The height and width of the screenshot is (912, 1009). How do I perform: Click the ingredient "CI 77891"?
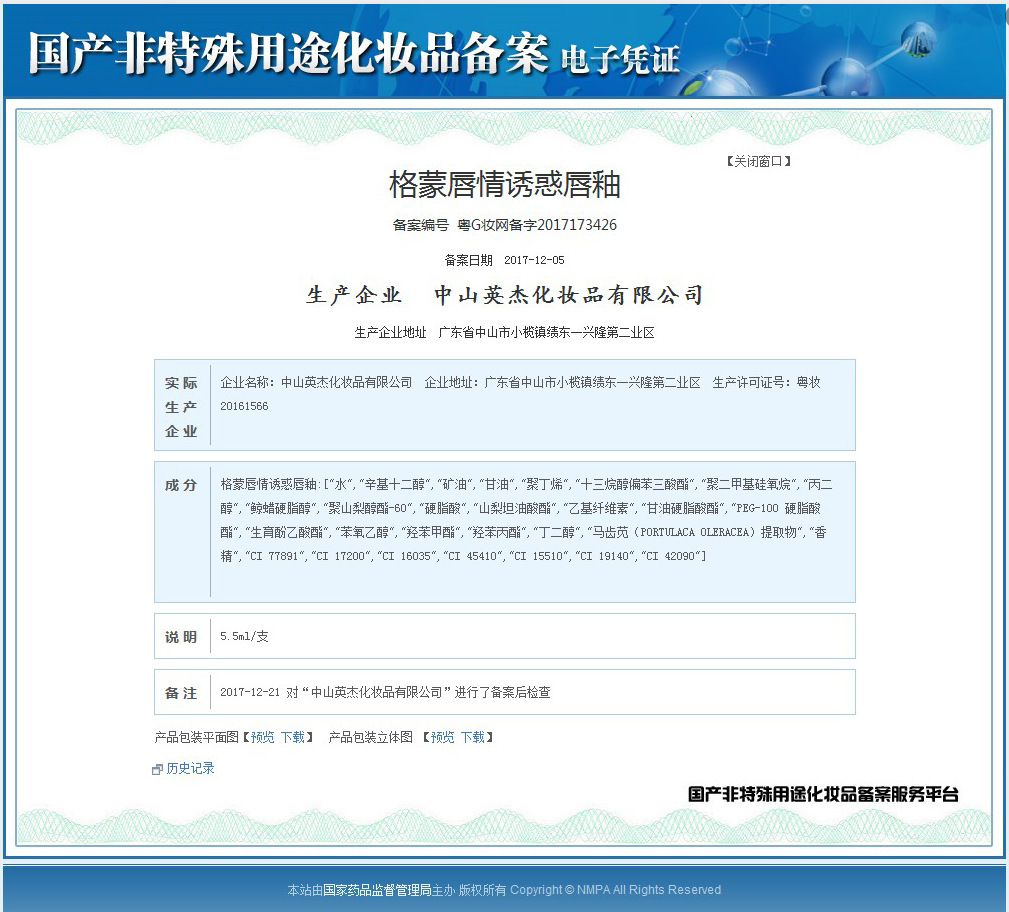click(x=275, y=556)
